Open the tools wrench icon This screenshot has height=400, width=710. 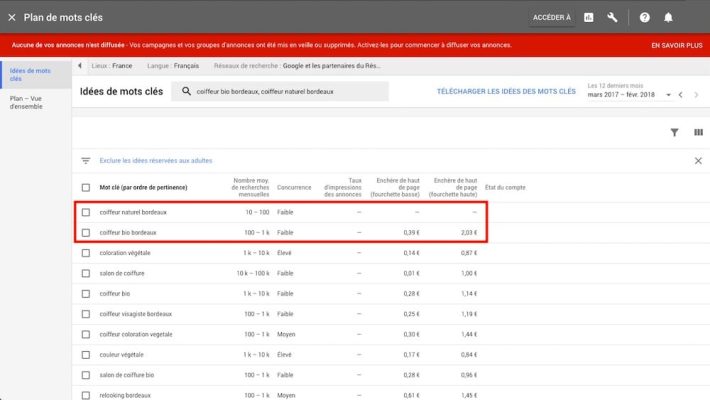(612, 17)
